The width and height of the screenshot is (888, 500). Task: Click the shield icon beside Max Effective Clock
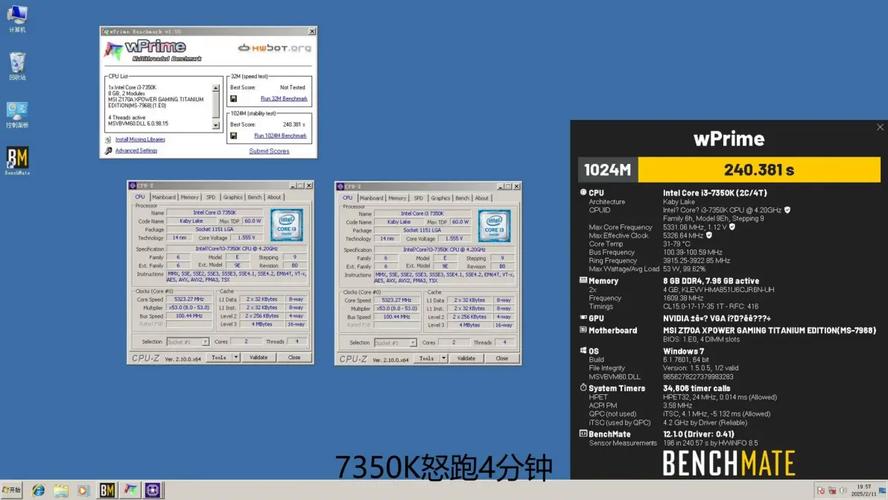(x=708, y=236)
